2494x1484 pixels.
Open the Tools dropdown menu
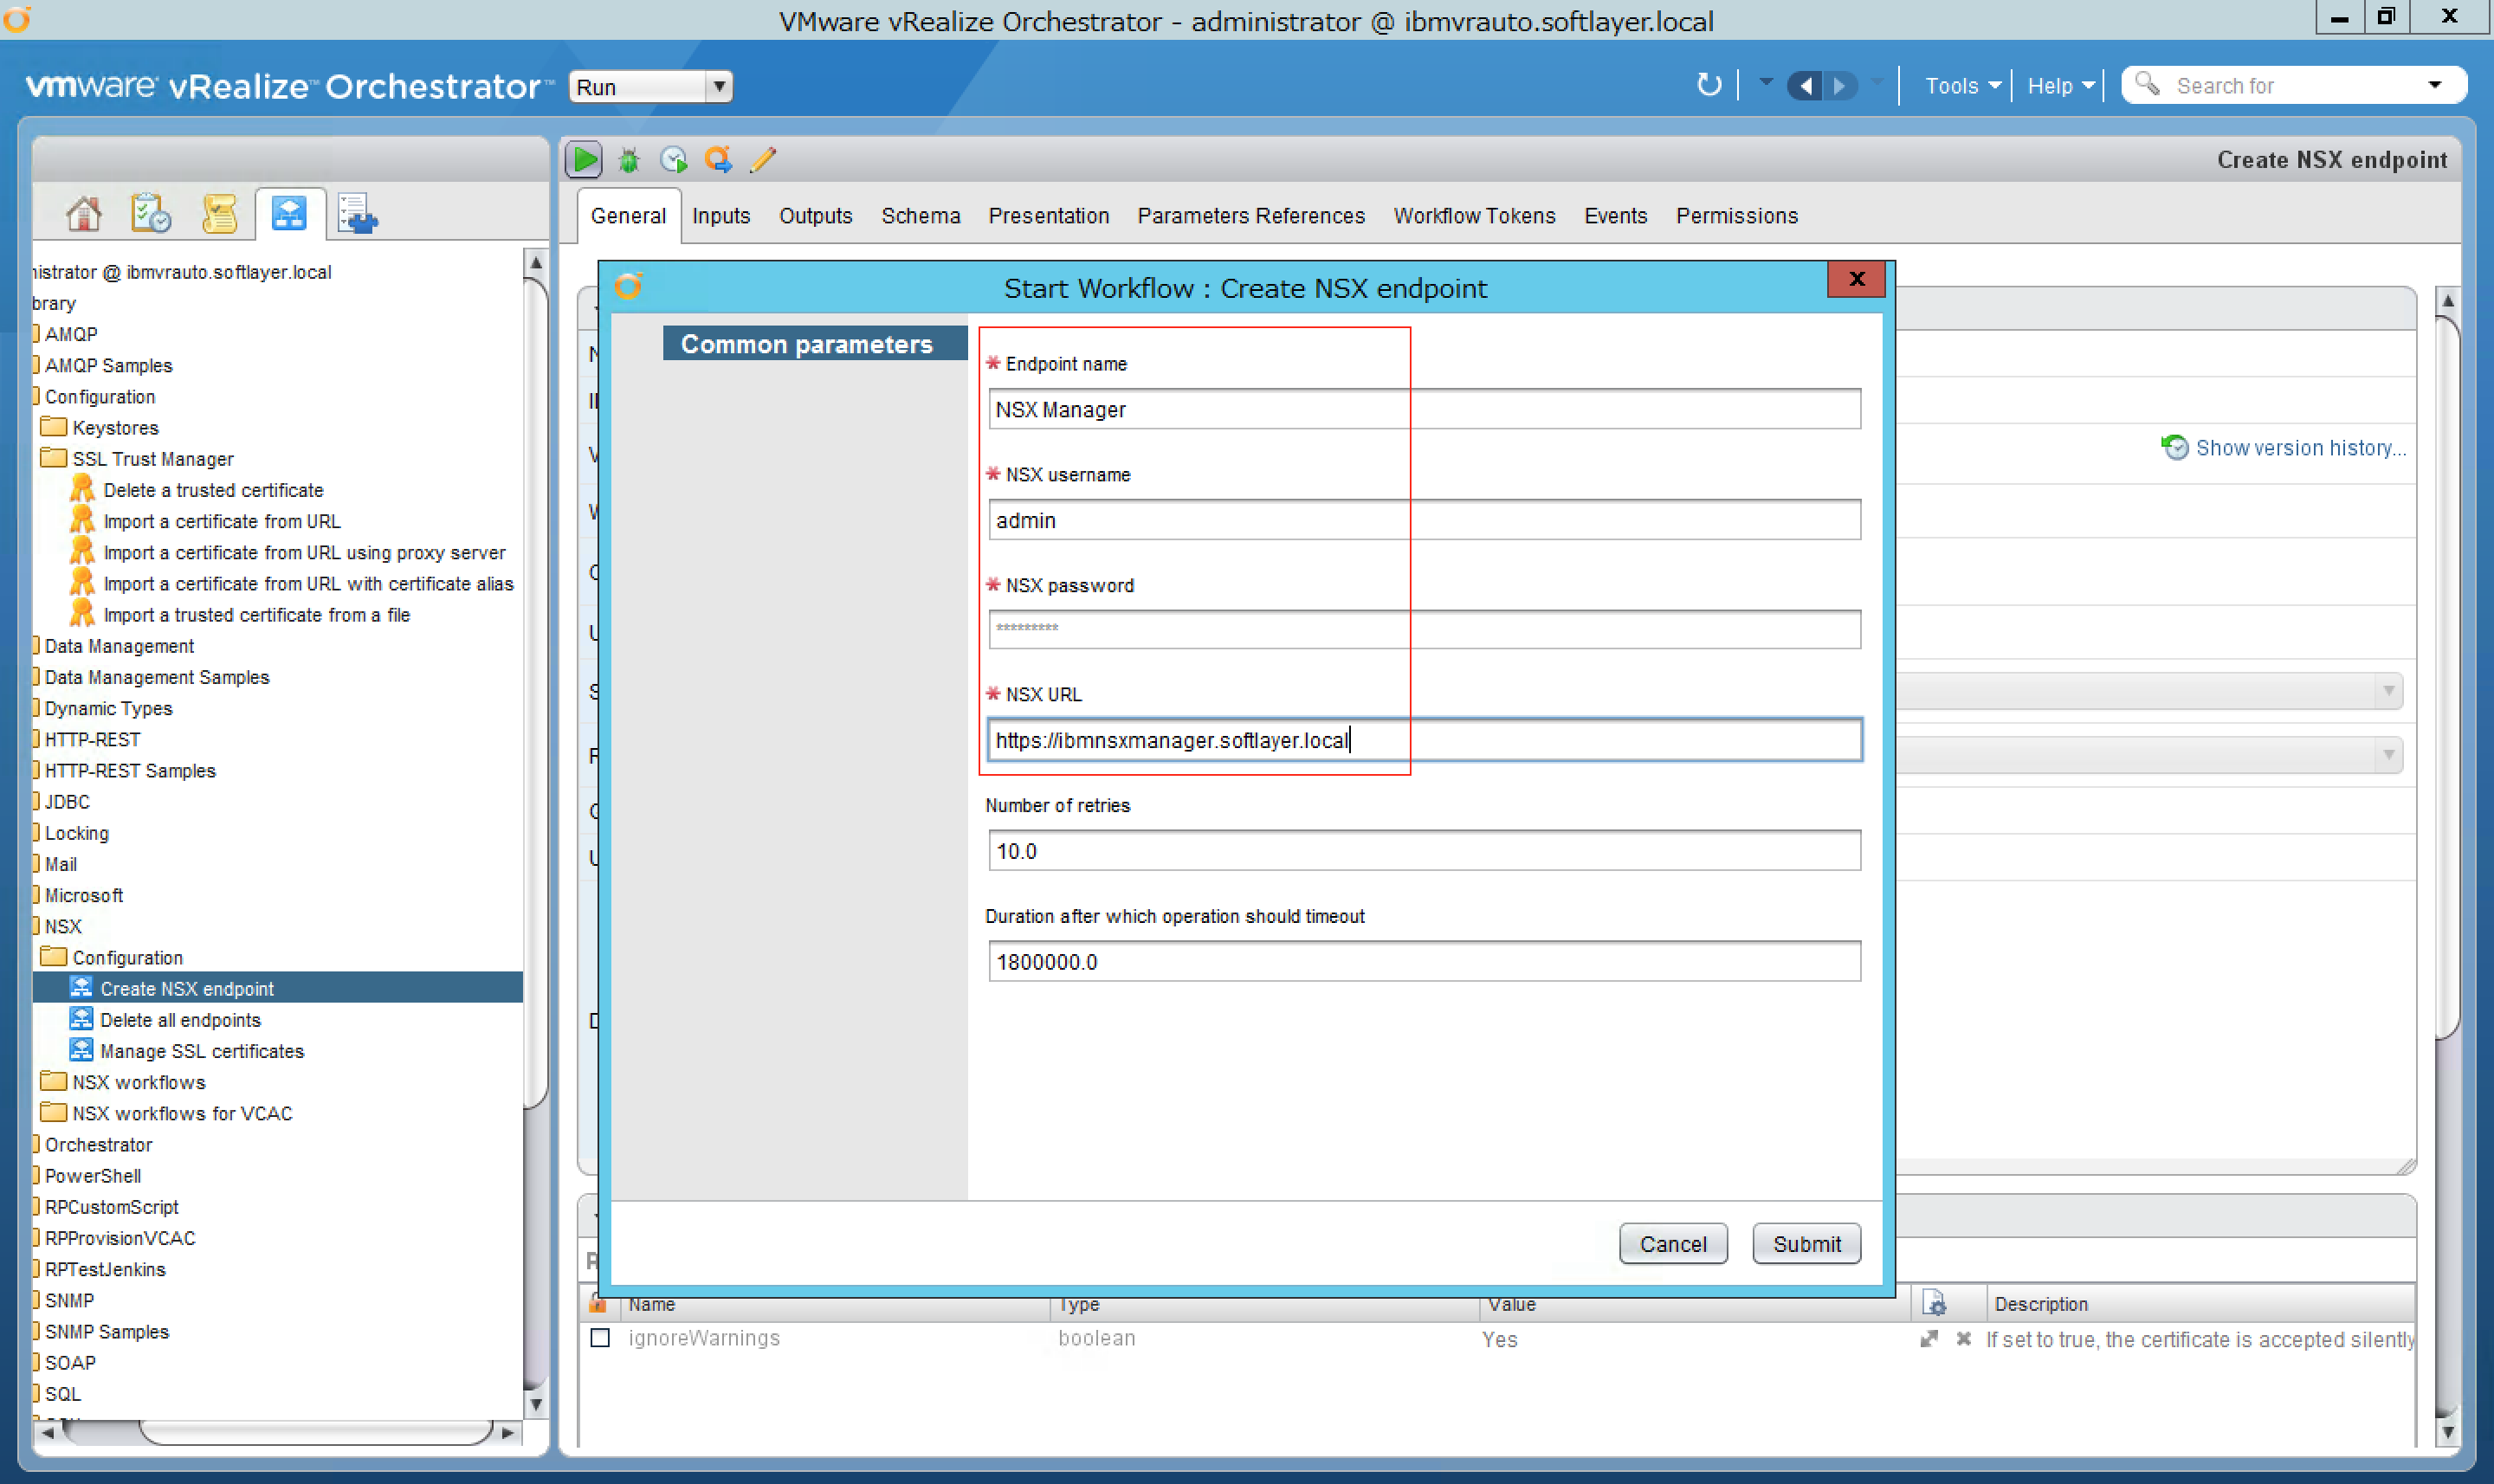point(1962,86)
